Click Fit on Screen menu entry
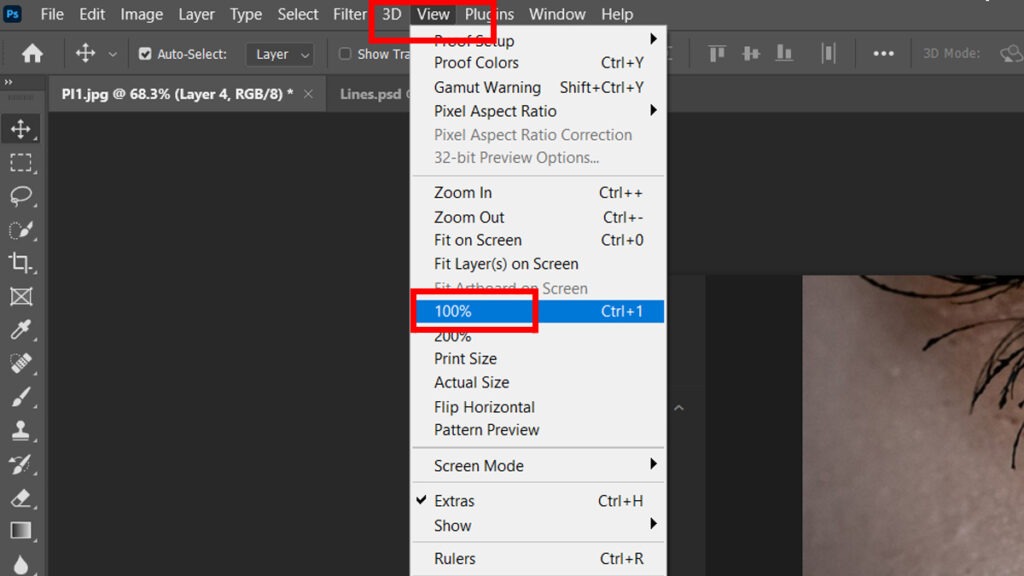This screenshot has width=1024, height=576. tap(478, 240)
